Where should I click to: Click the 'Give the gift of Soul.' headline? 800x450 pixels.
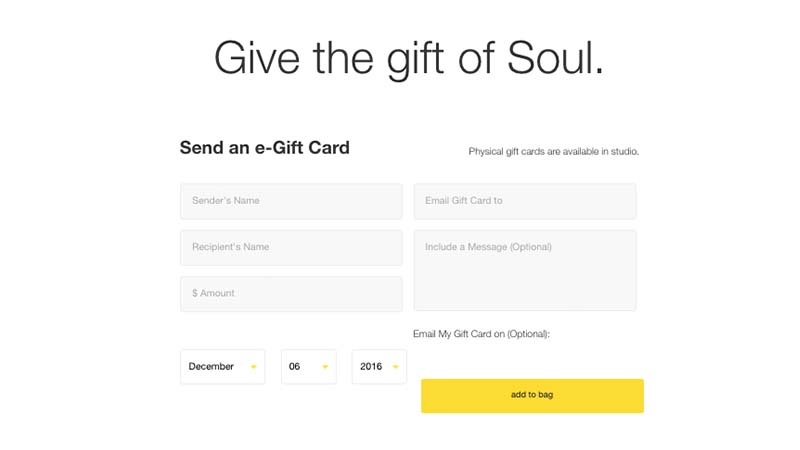[x=408, y=59]
